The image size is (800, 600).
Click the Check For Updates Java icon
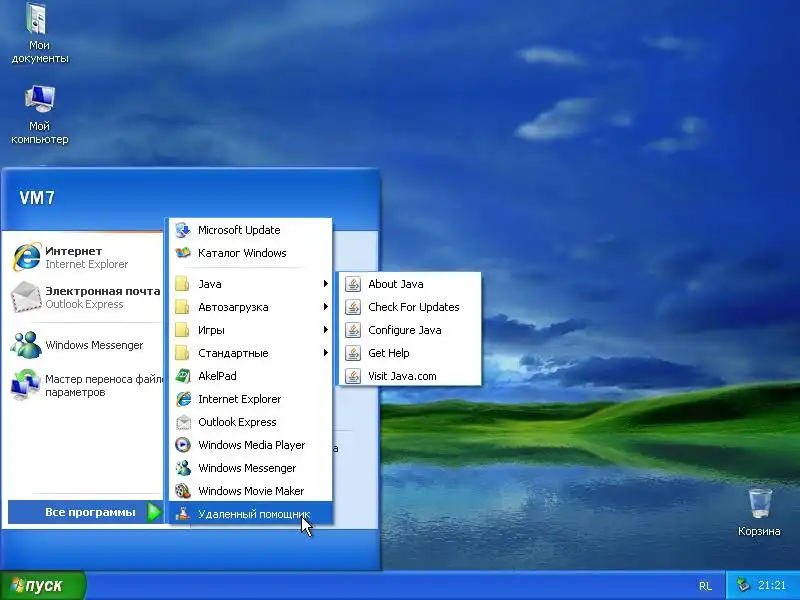353,307
